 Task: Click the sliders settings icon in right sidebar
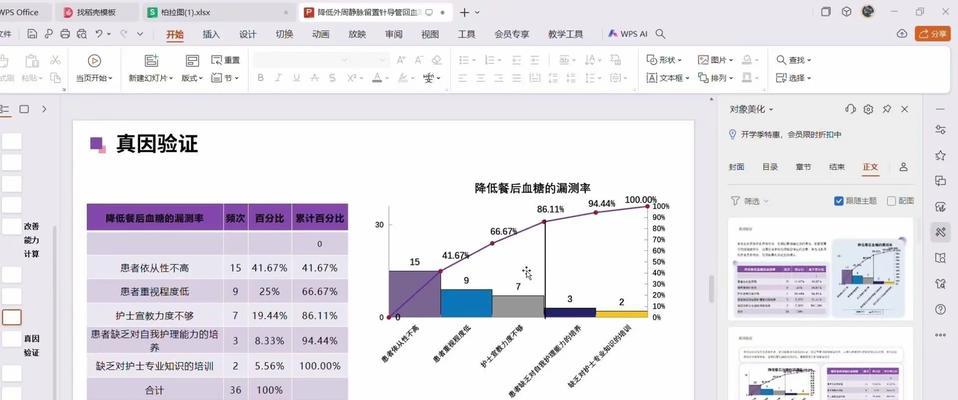(940, 129)
